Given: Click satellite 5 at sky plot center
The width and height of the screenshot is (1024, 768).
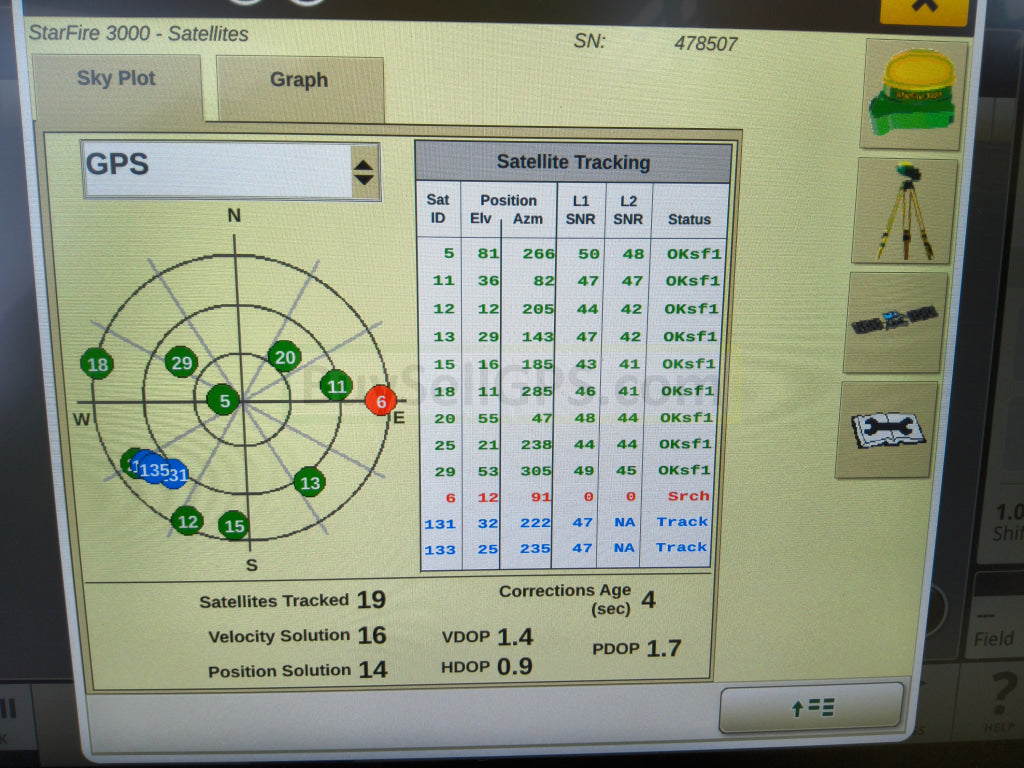Looking at the screenshot, I should click(224, 401).
